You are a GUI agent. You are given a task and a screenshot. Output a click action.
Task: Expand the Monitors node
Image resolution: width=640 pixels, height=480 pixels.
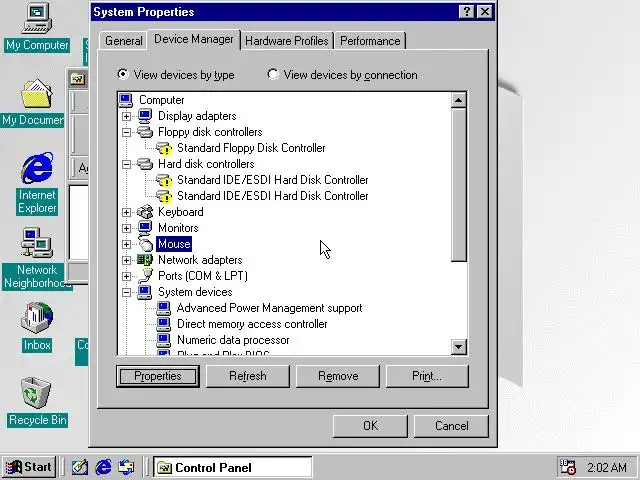pos(126,228)
